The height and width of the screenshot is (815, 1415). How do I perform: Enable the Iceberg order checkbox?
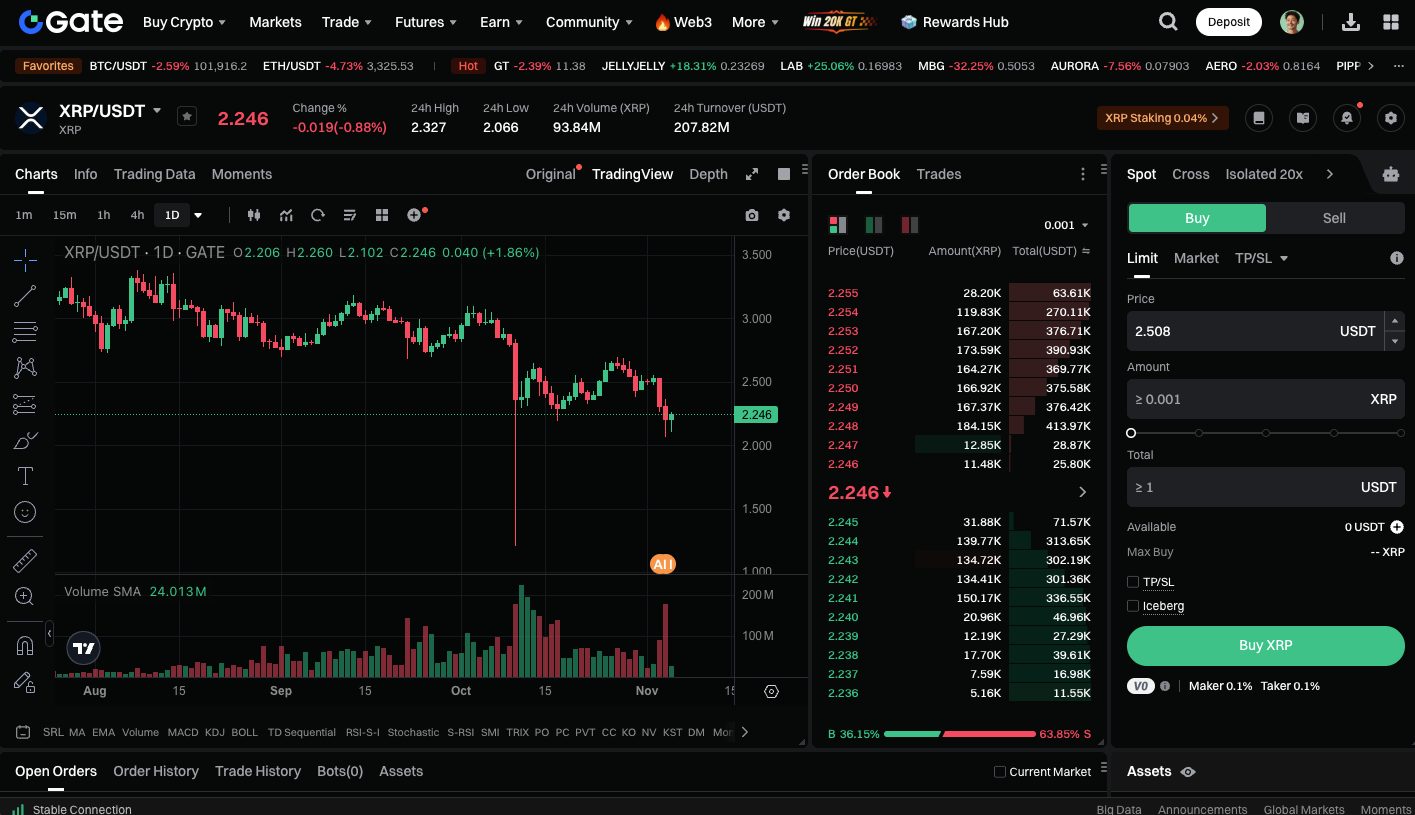click(x=1133, y=606)
